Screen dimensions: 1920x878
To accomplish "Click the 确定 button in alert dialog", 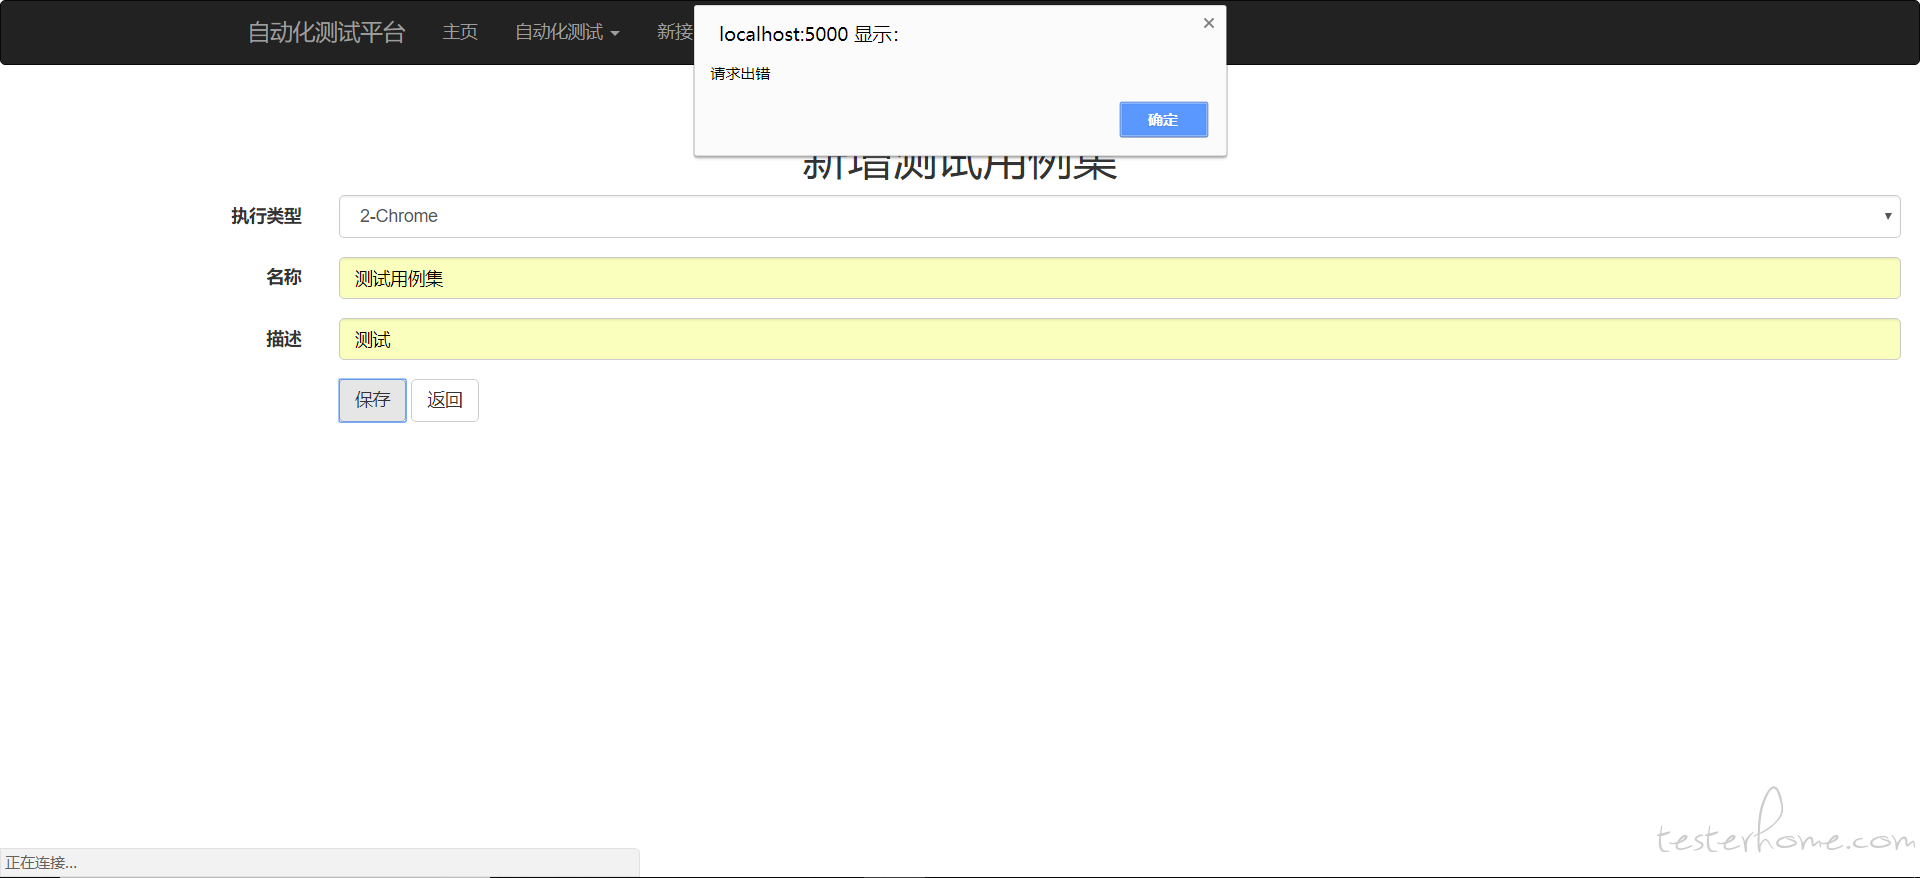I will point(1163,120).
